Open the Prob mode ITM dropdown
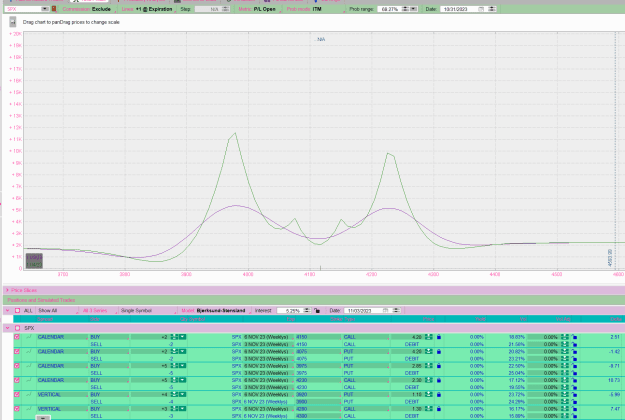The width and height of the screenshot is (625, 420). coord(315,9)
